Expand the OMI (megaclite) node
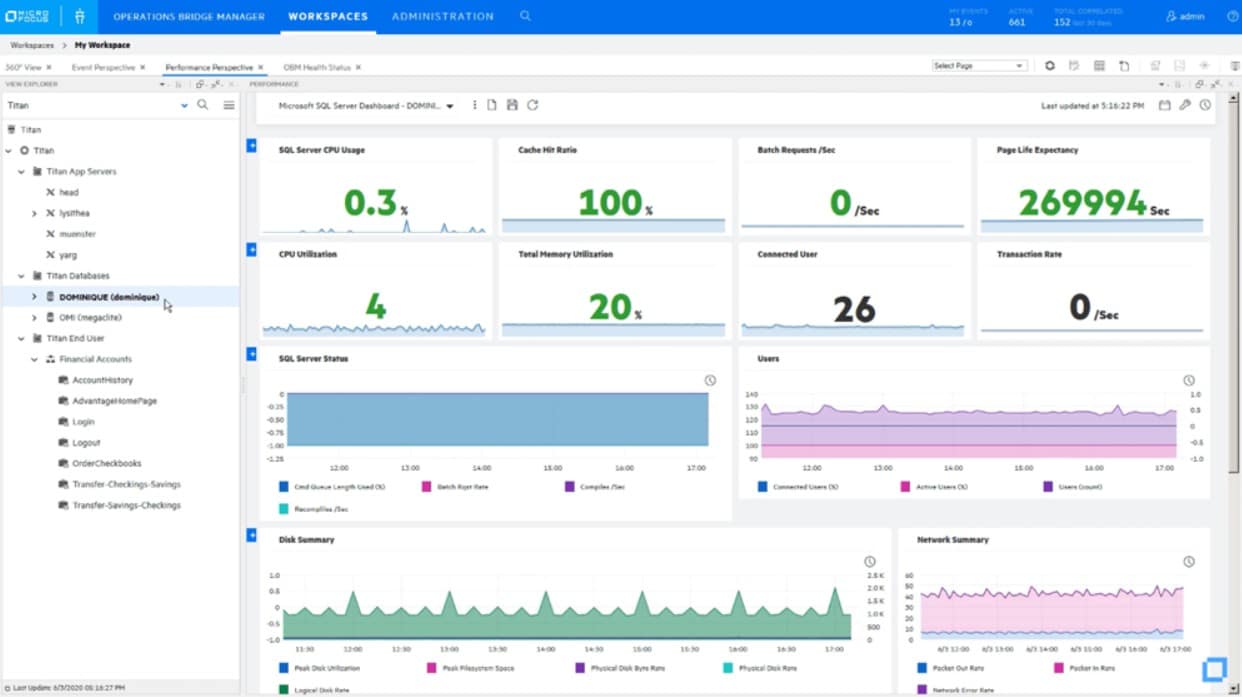This screenshot has height=697, width=1242. tap(34, 317)
